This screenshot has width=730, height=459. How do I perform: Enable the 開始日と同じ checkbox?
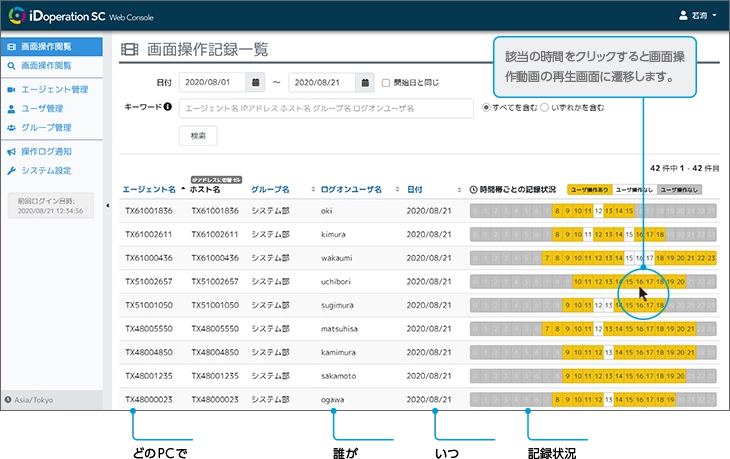386,83
